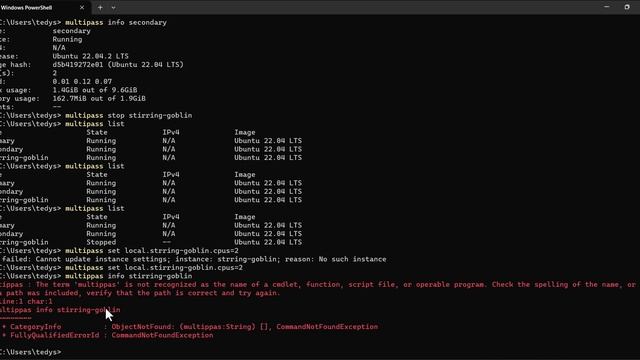The image size is (640, 360).
Task: Click 'Ubuntu 22.04.2 LTS' release value
Action: tap(90, 56)
